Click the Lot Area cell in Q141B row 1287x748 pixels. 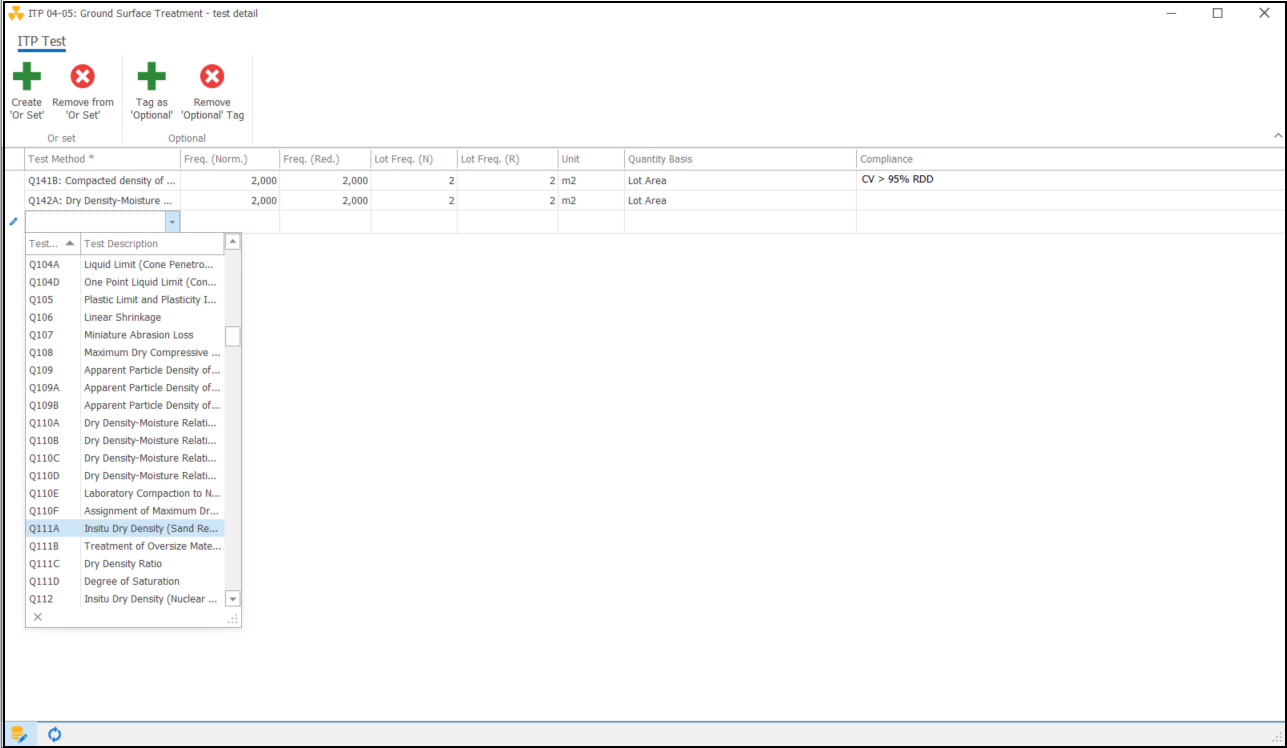(740, 181)
